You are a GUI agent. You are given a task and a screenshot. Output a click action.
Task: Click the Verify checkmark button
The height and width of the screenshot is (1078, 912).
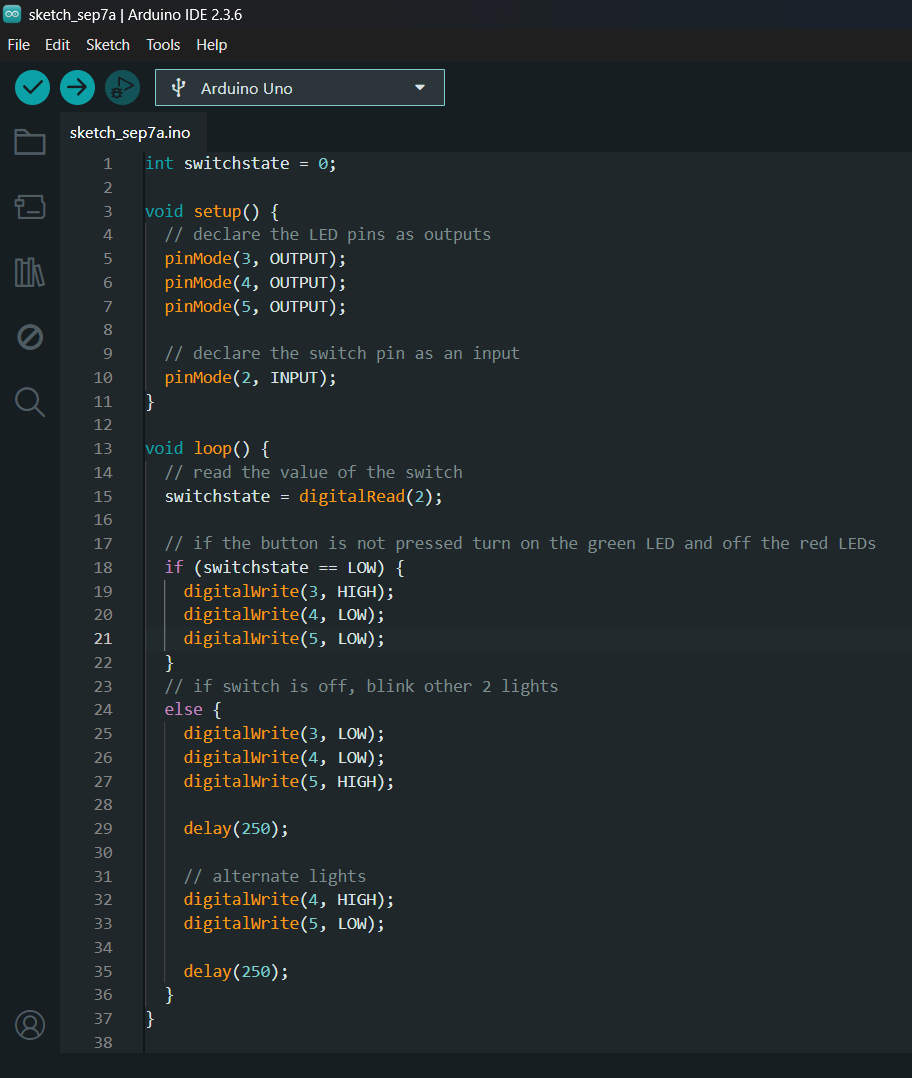[32, 87]
